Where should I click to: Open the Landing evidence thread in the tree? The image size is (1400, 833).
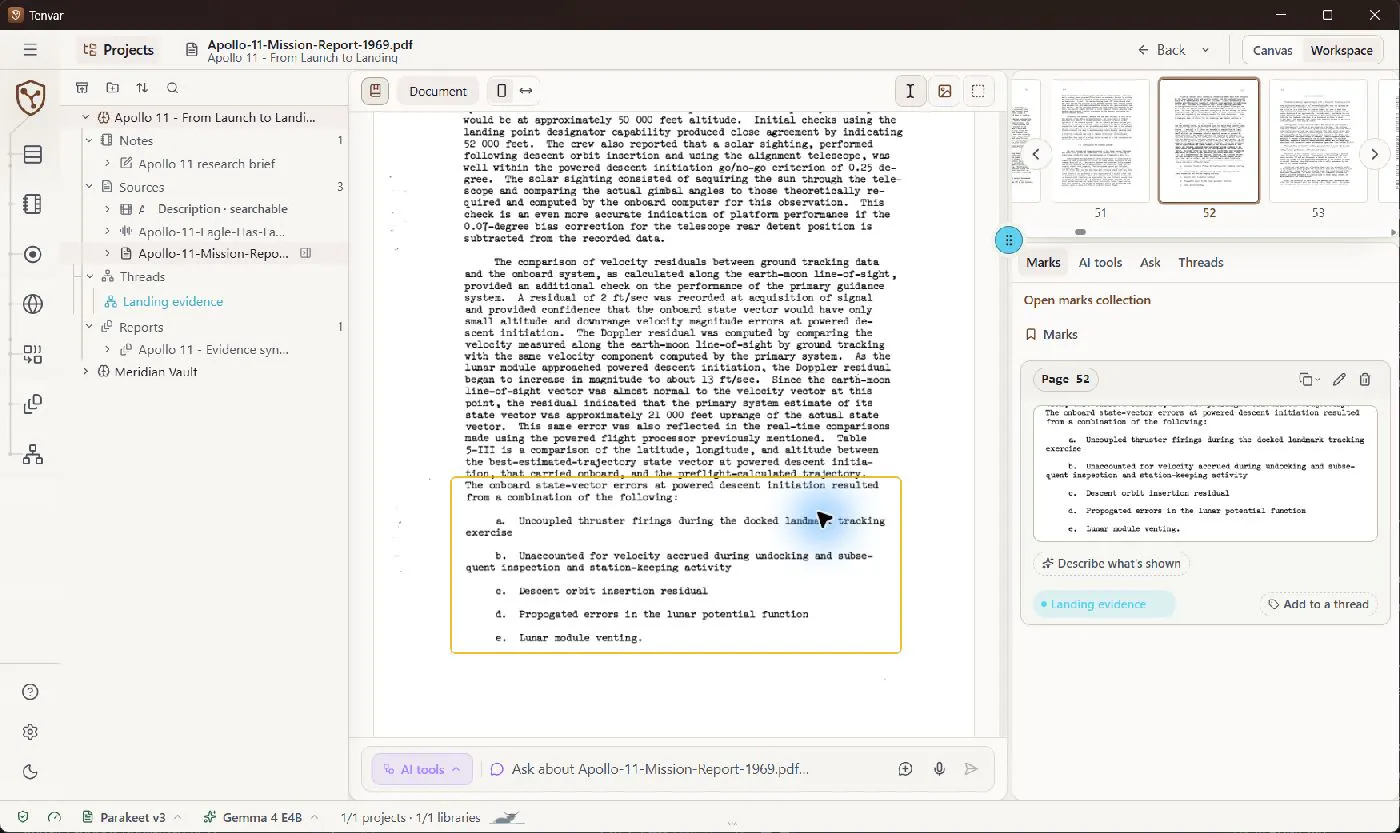[x=173, y=302]
